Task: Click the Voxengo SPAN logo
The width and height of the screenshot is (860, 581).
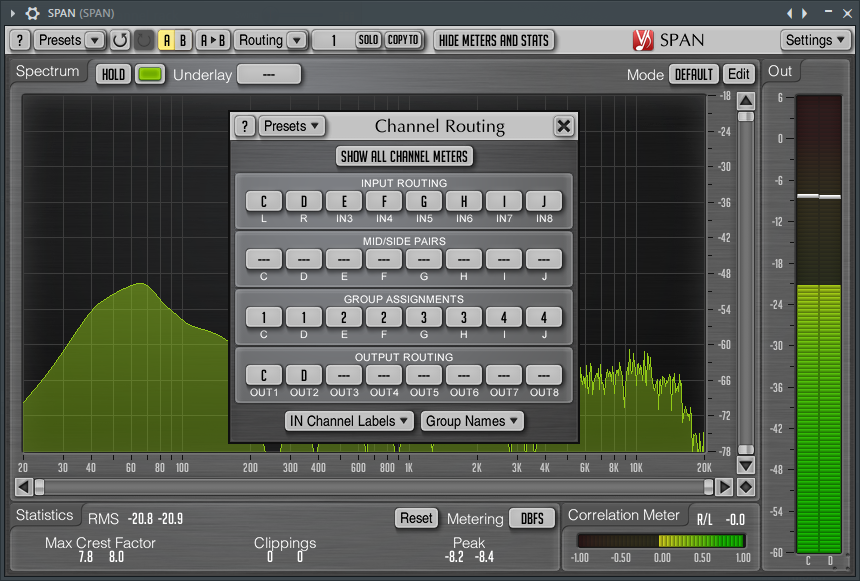Action: 668,40
